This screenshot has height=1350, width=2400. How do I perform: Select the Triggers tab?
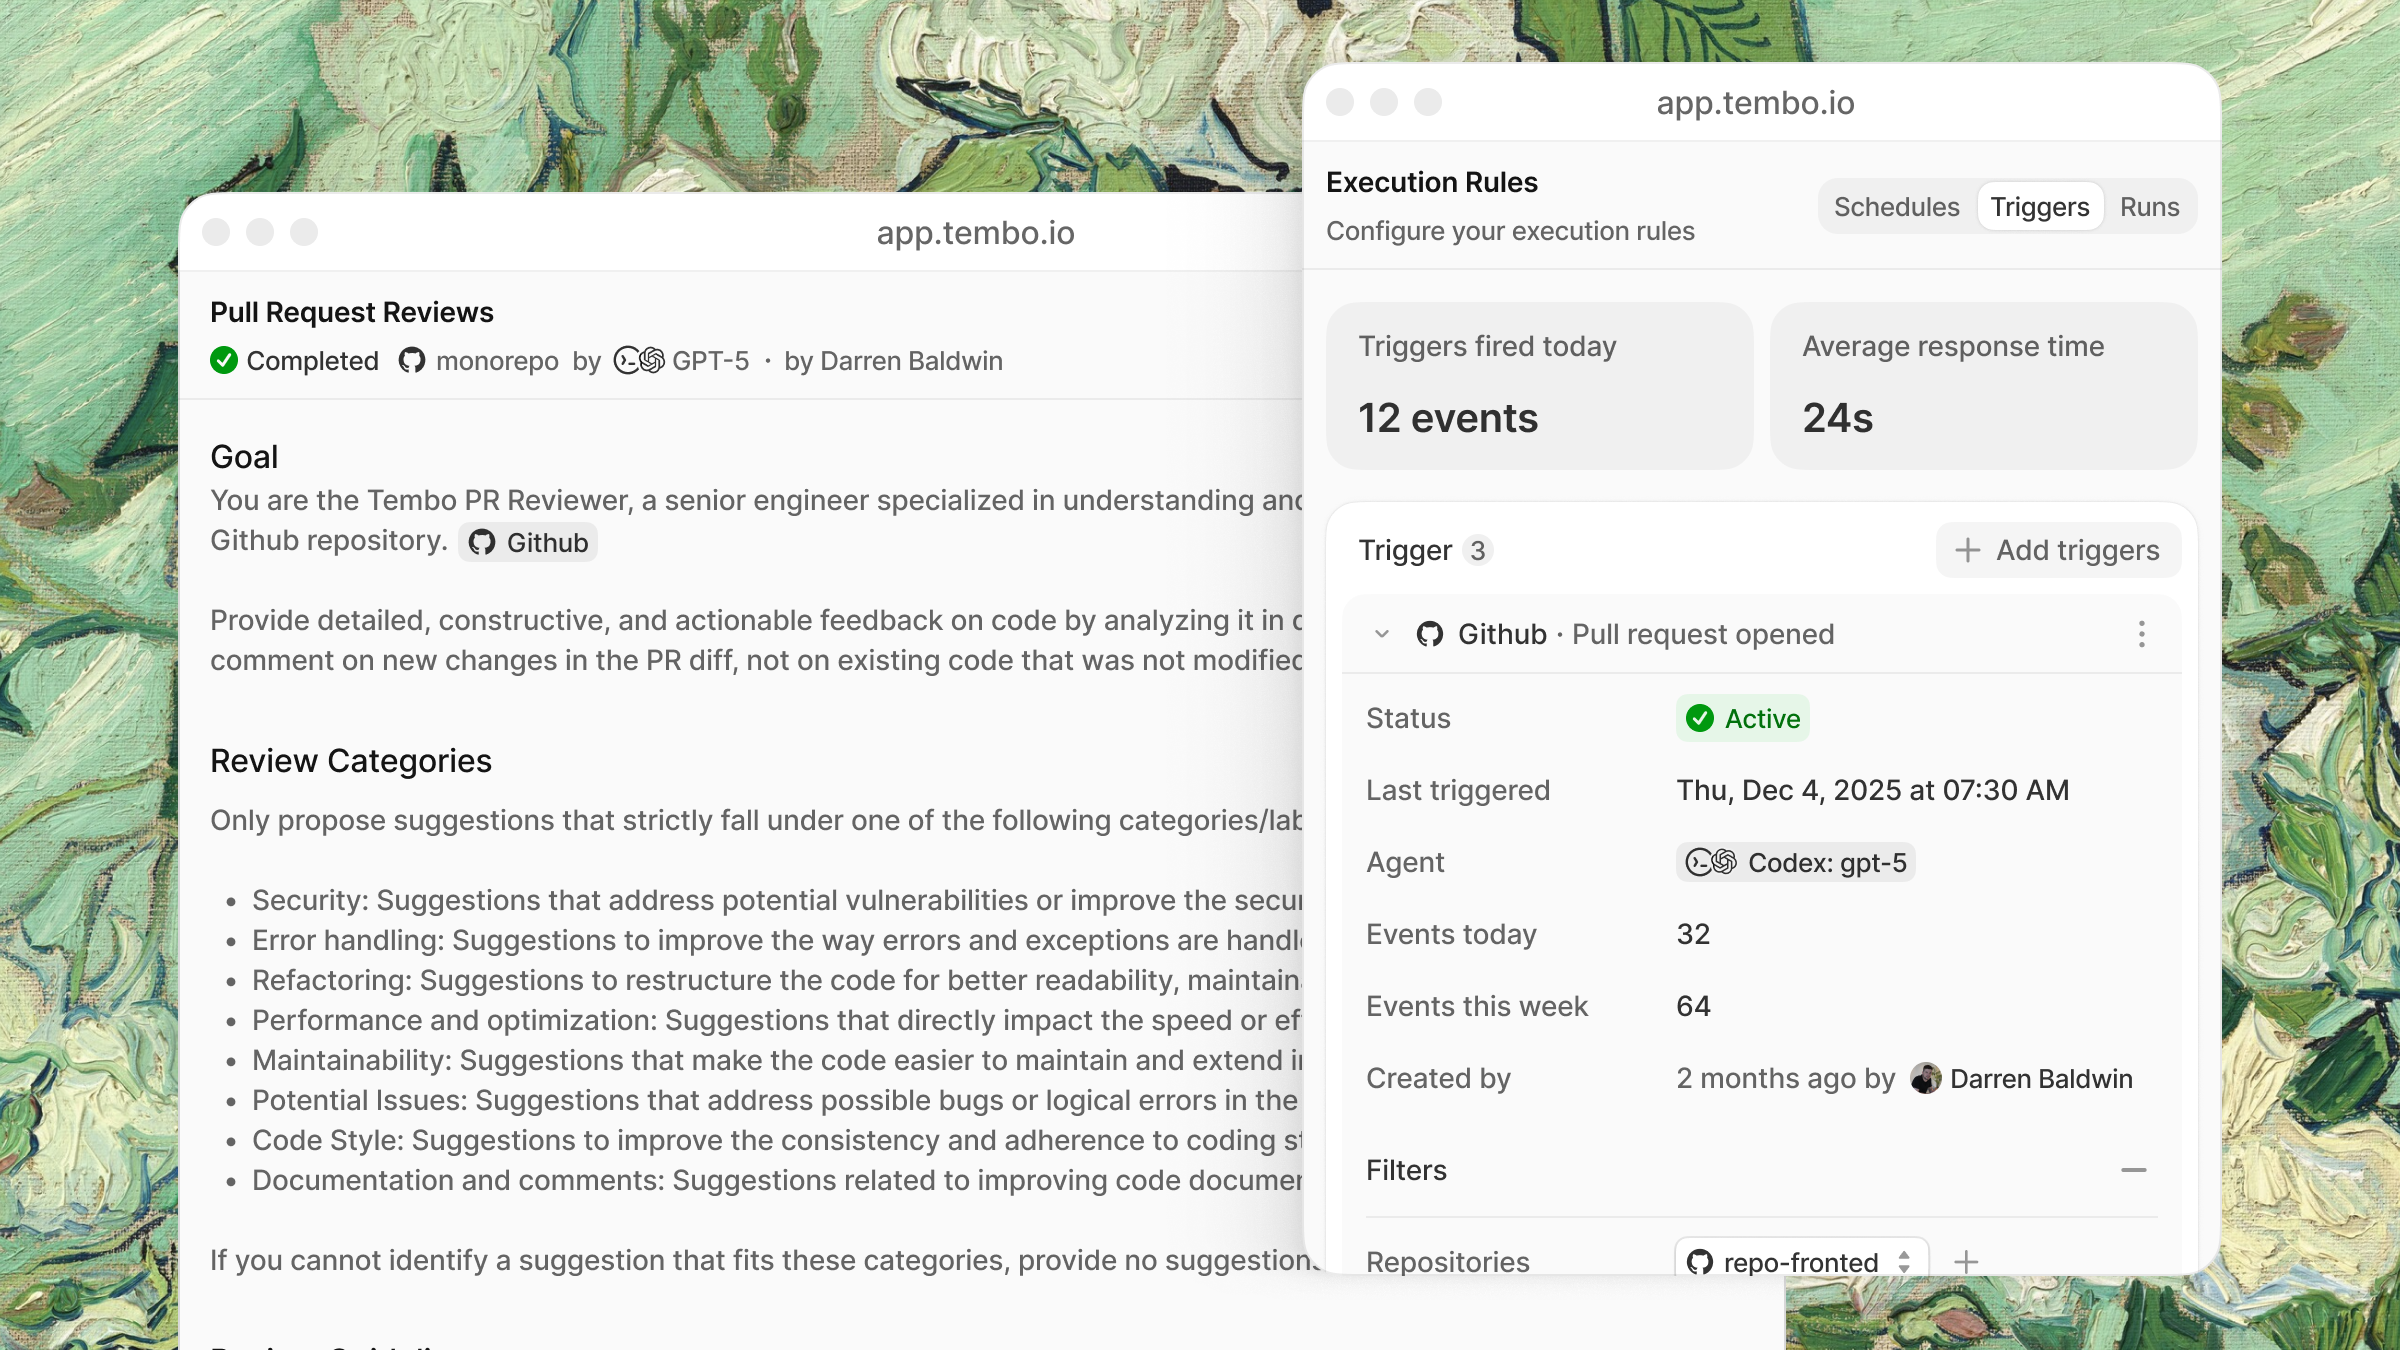click(2039, 207)
